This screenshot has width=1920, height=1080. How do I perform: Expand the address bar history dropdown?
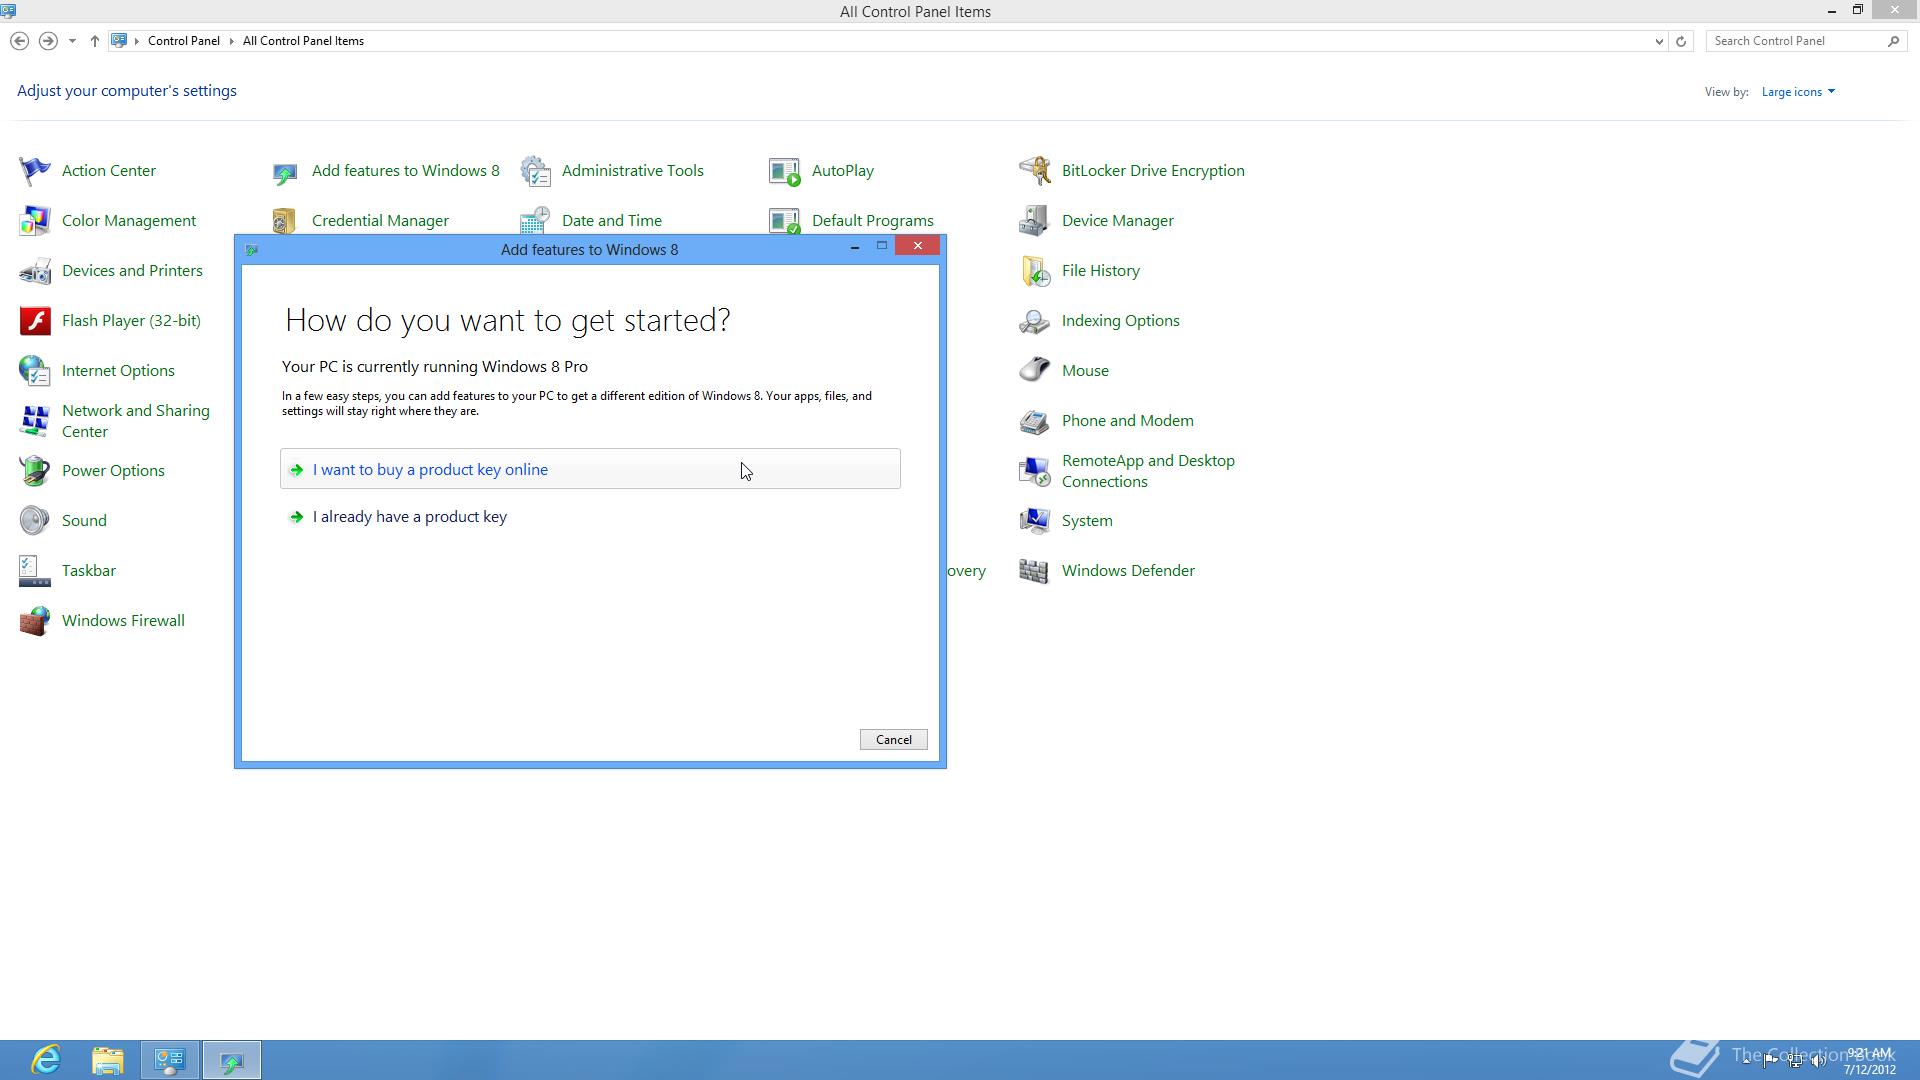[x=1659, y=41]
